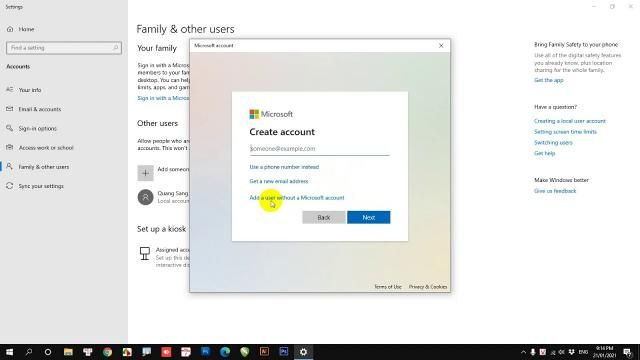
Task: Open Adobe Photoshop from taskbar
Action: click(284, 352)
